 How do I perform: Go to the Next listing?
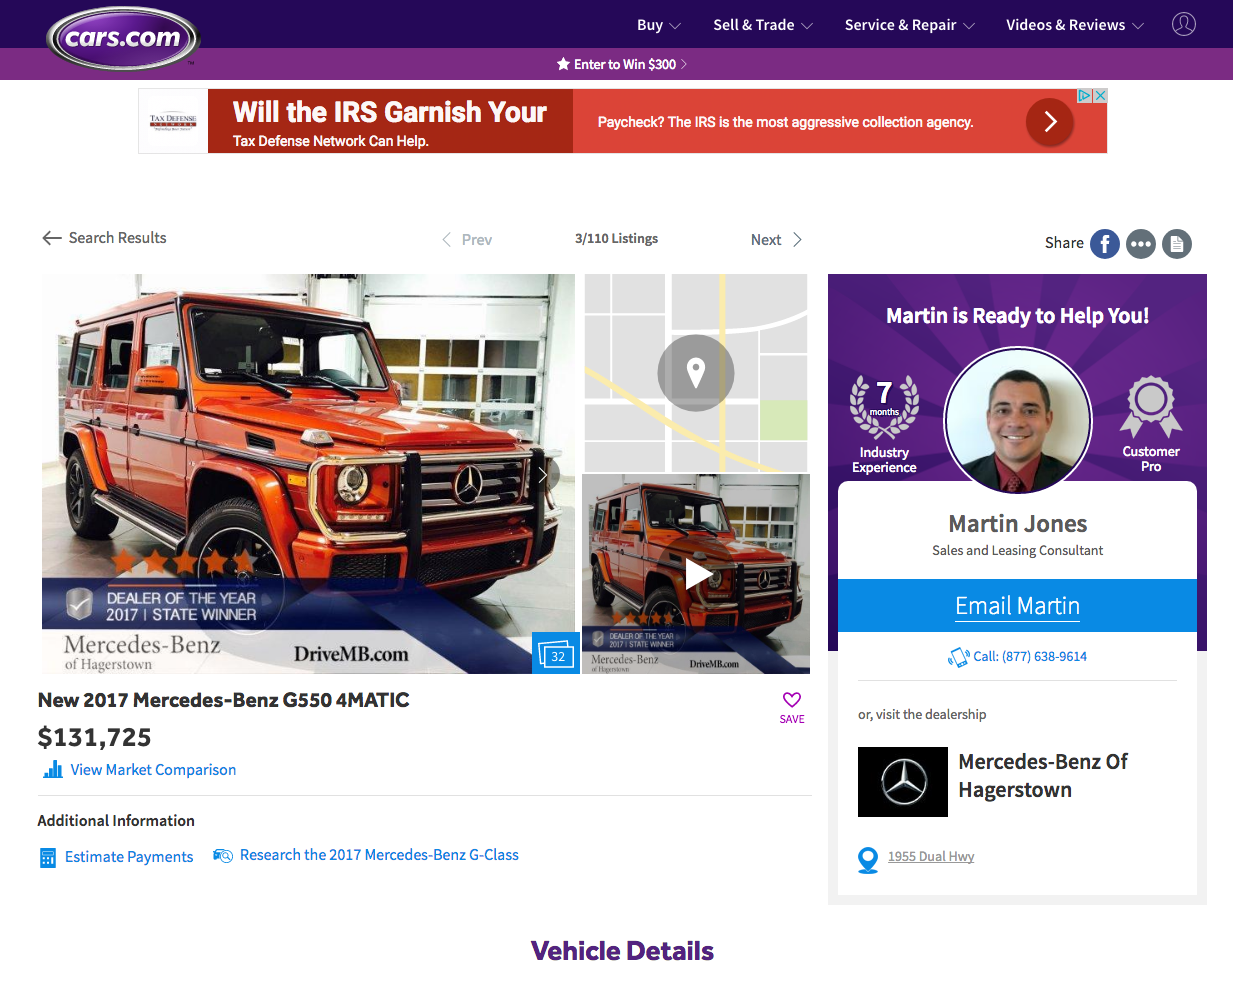pos(777,240)
